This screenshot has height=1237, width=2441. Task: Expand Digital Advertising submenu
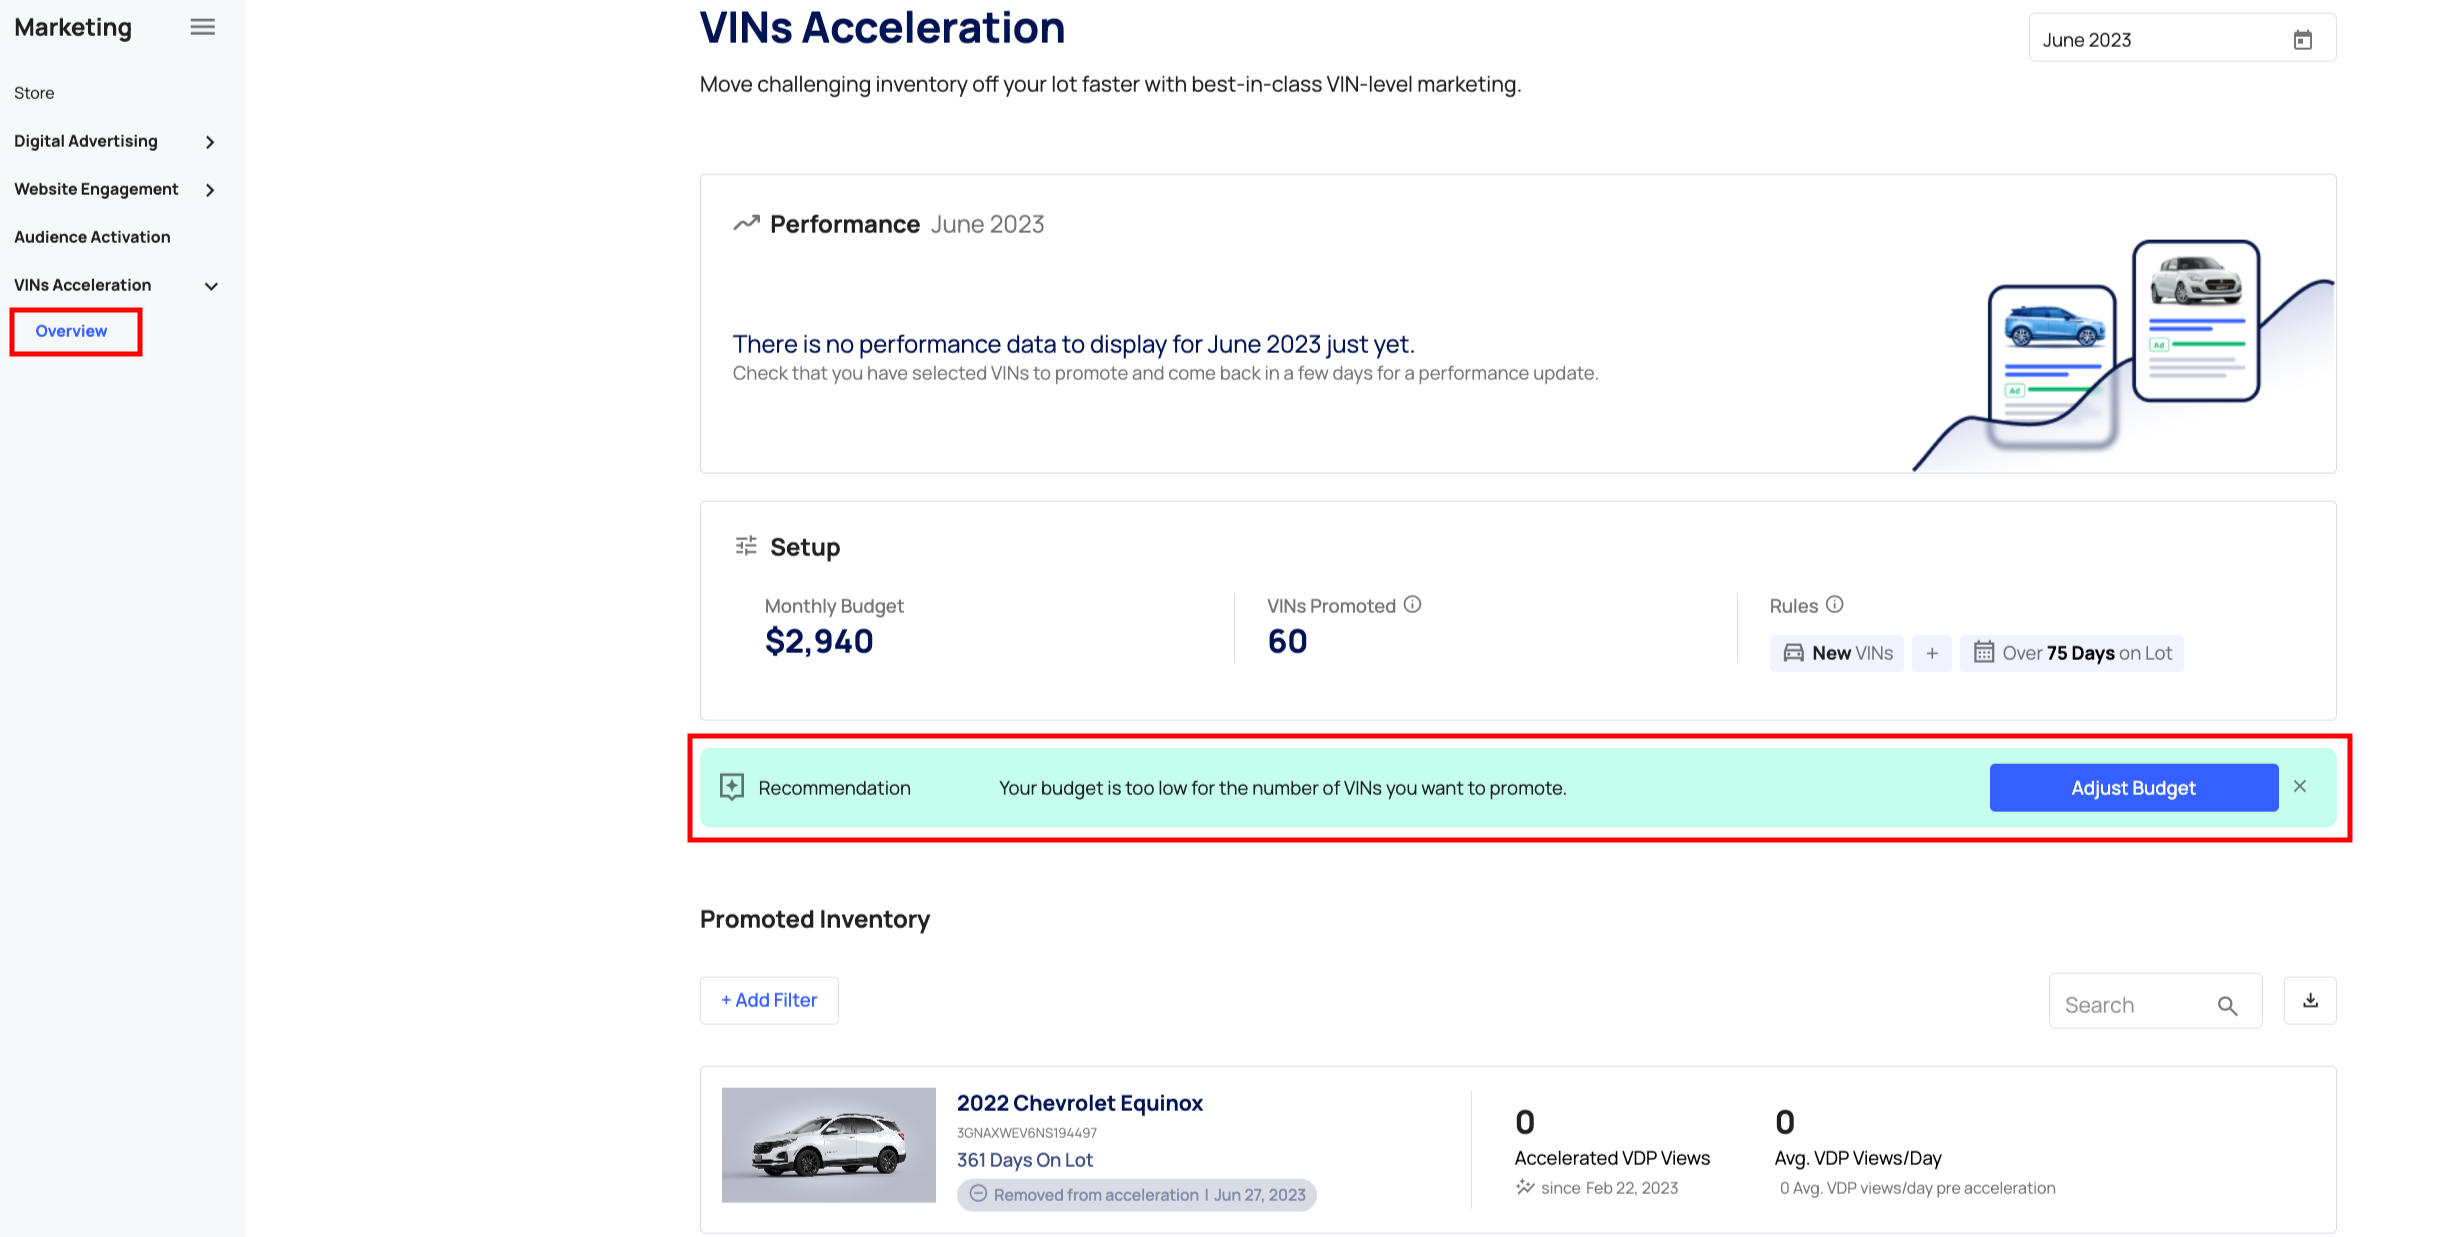click(210, 142)
